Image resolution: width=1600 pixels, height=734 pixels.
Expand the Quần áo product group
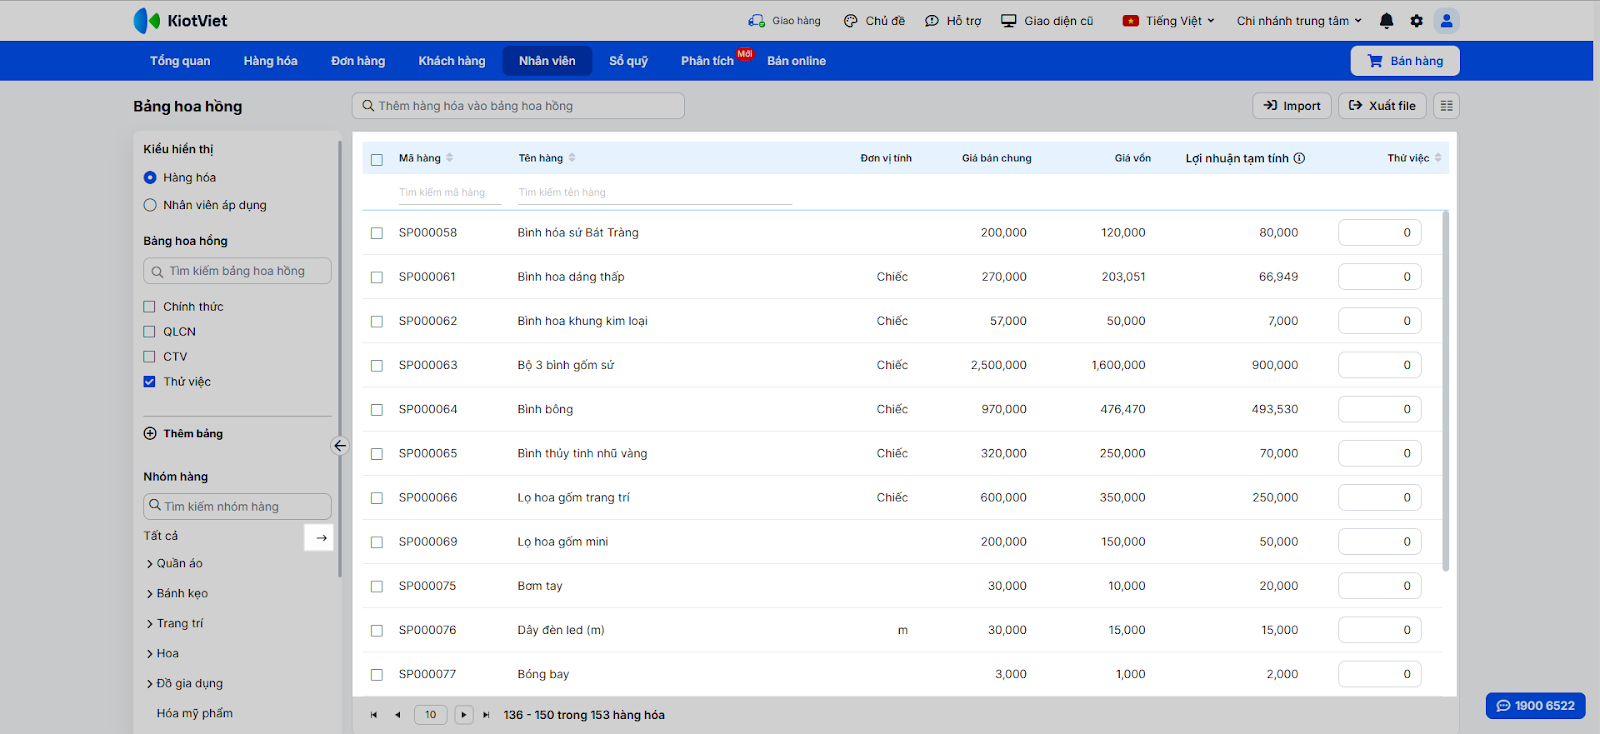150,564
